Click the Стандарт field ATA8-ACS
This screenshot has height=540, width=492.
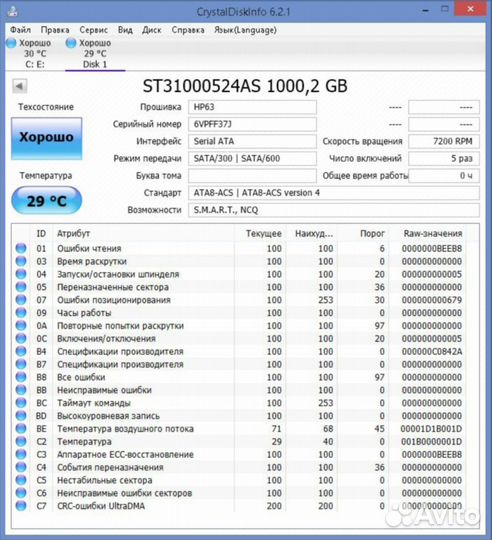point(334,193)
